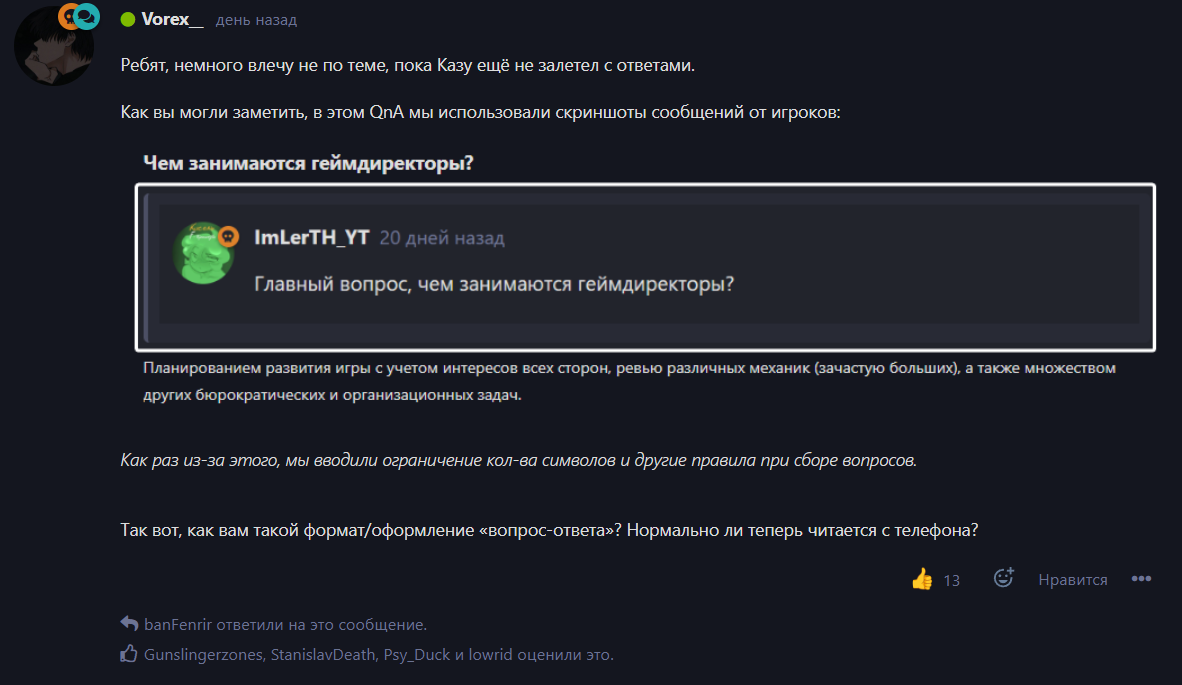The image size is (1182, 685).
Task: Open the banFenrir reply link
Action: (x=178, y=625)
